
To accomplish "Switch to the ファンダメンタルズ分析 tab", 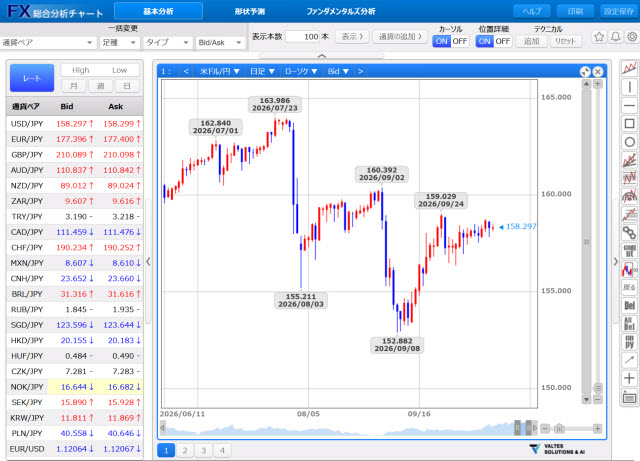I will click(341, 11).
